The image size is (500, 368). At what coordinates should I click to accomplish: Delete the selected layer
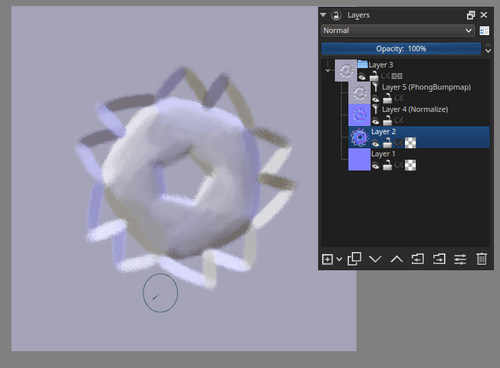coord(481,259)
